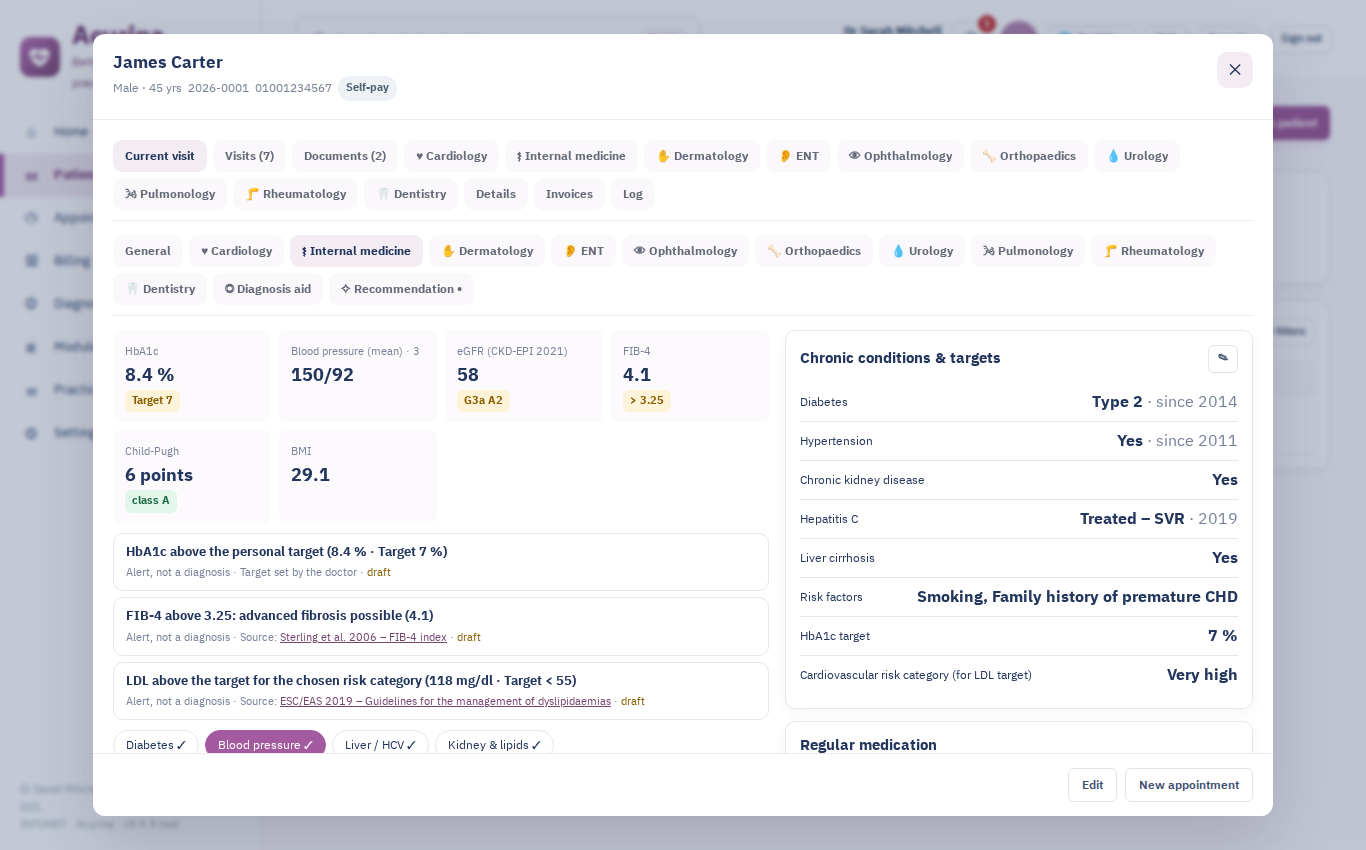Open the Recommendation sub-tab
Viewport: 1366px width, 850px height.
point(401,289)
